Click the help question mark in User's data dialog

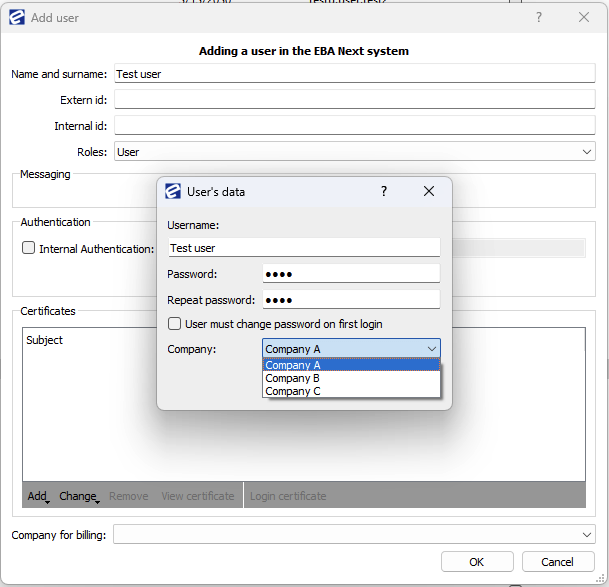pos(383,192)
